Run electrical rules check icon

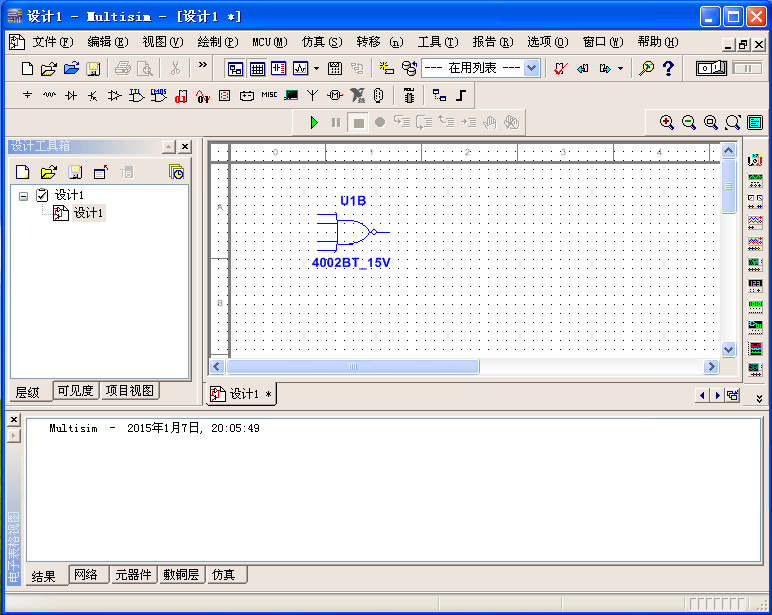click(560, 68)
